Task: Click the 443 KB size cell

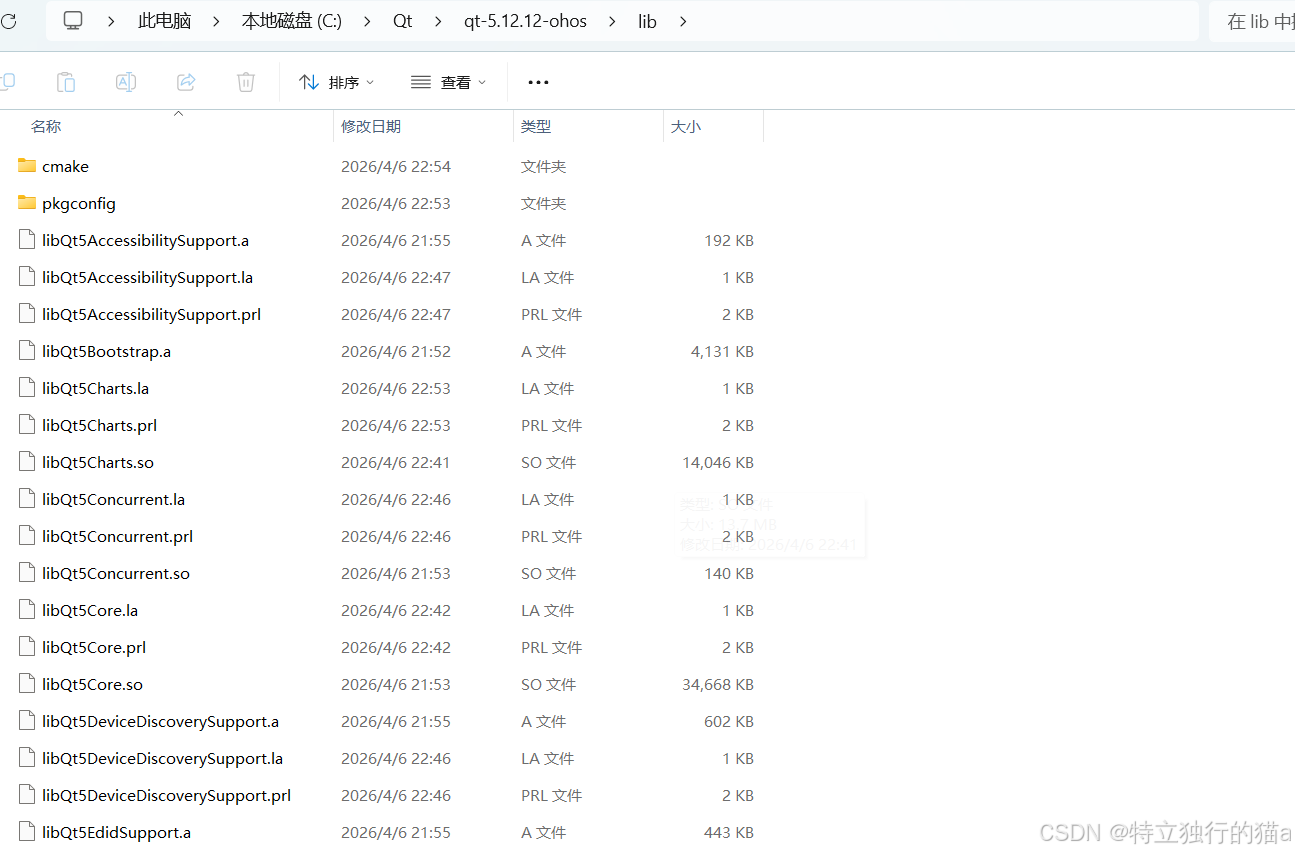Action: 729,832
